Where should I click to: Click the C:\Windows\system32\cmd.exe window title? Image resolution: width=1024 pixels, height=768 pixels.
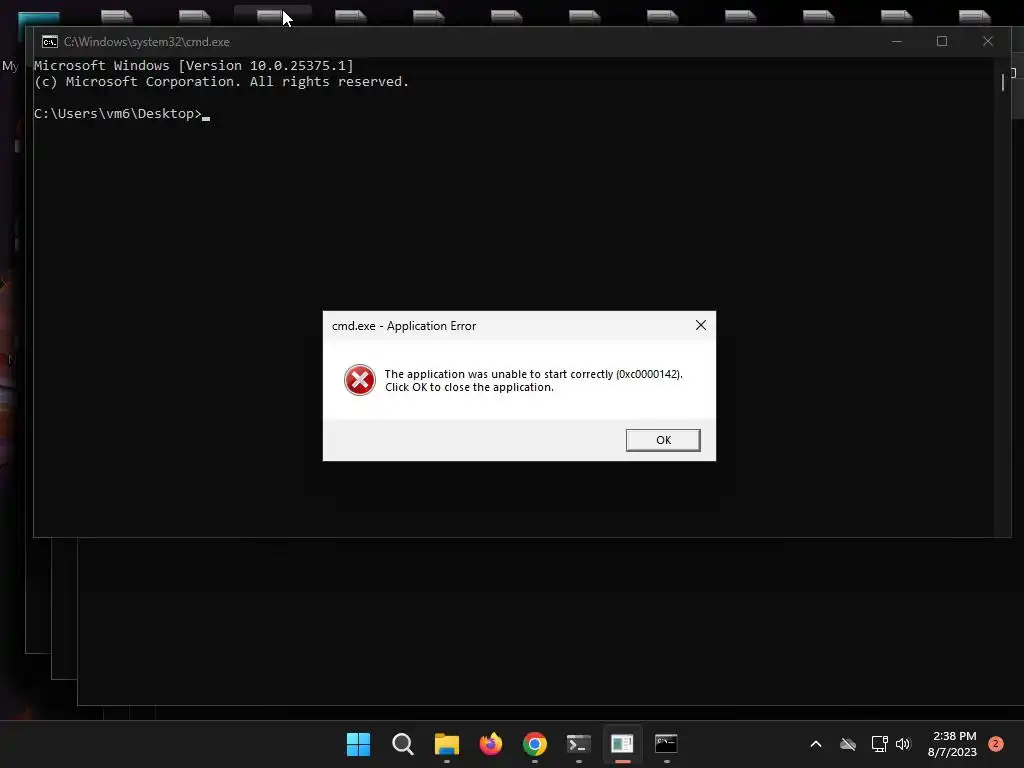[x=147, y=42]
